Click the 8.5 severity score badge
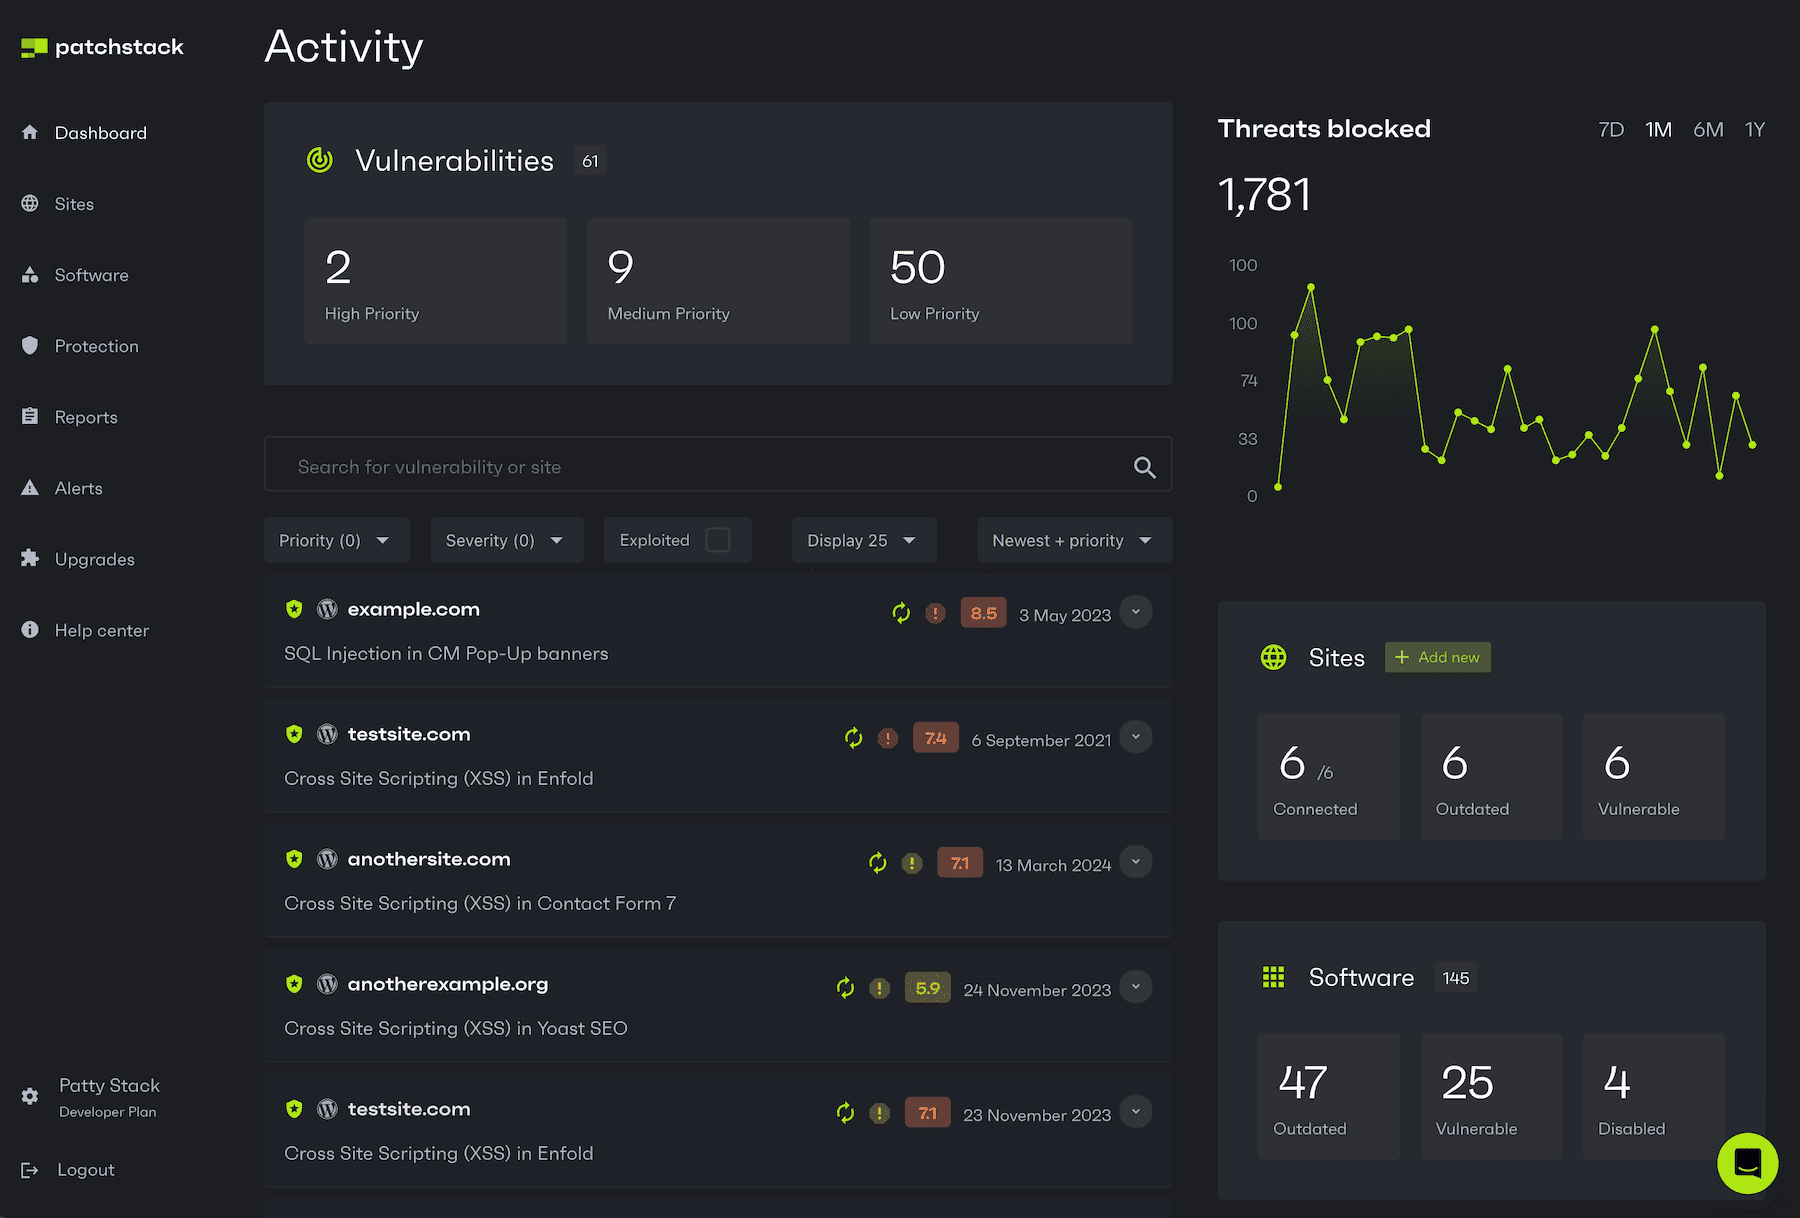 (983, 612)
